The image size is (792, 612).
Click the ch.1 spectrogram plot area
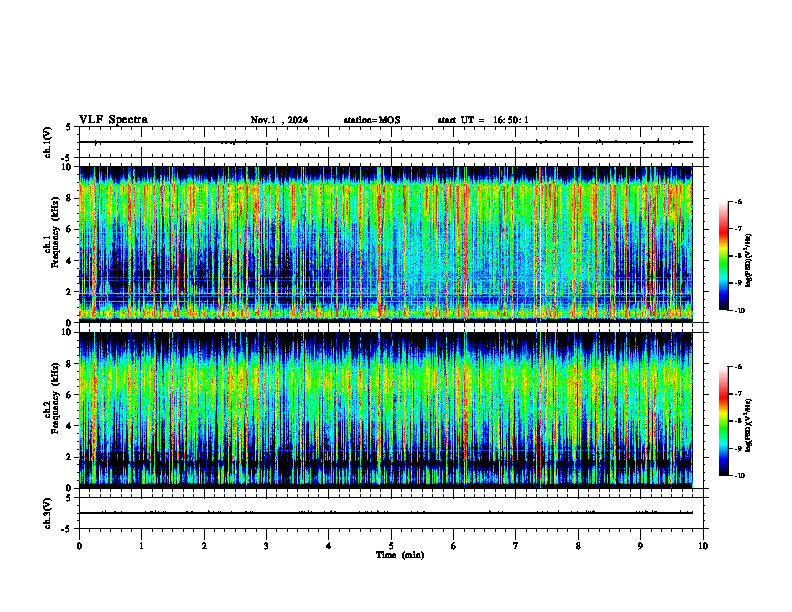pos(385,244)
